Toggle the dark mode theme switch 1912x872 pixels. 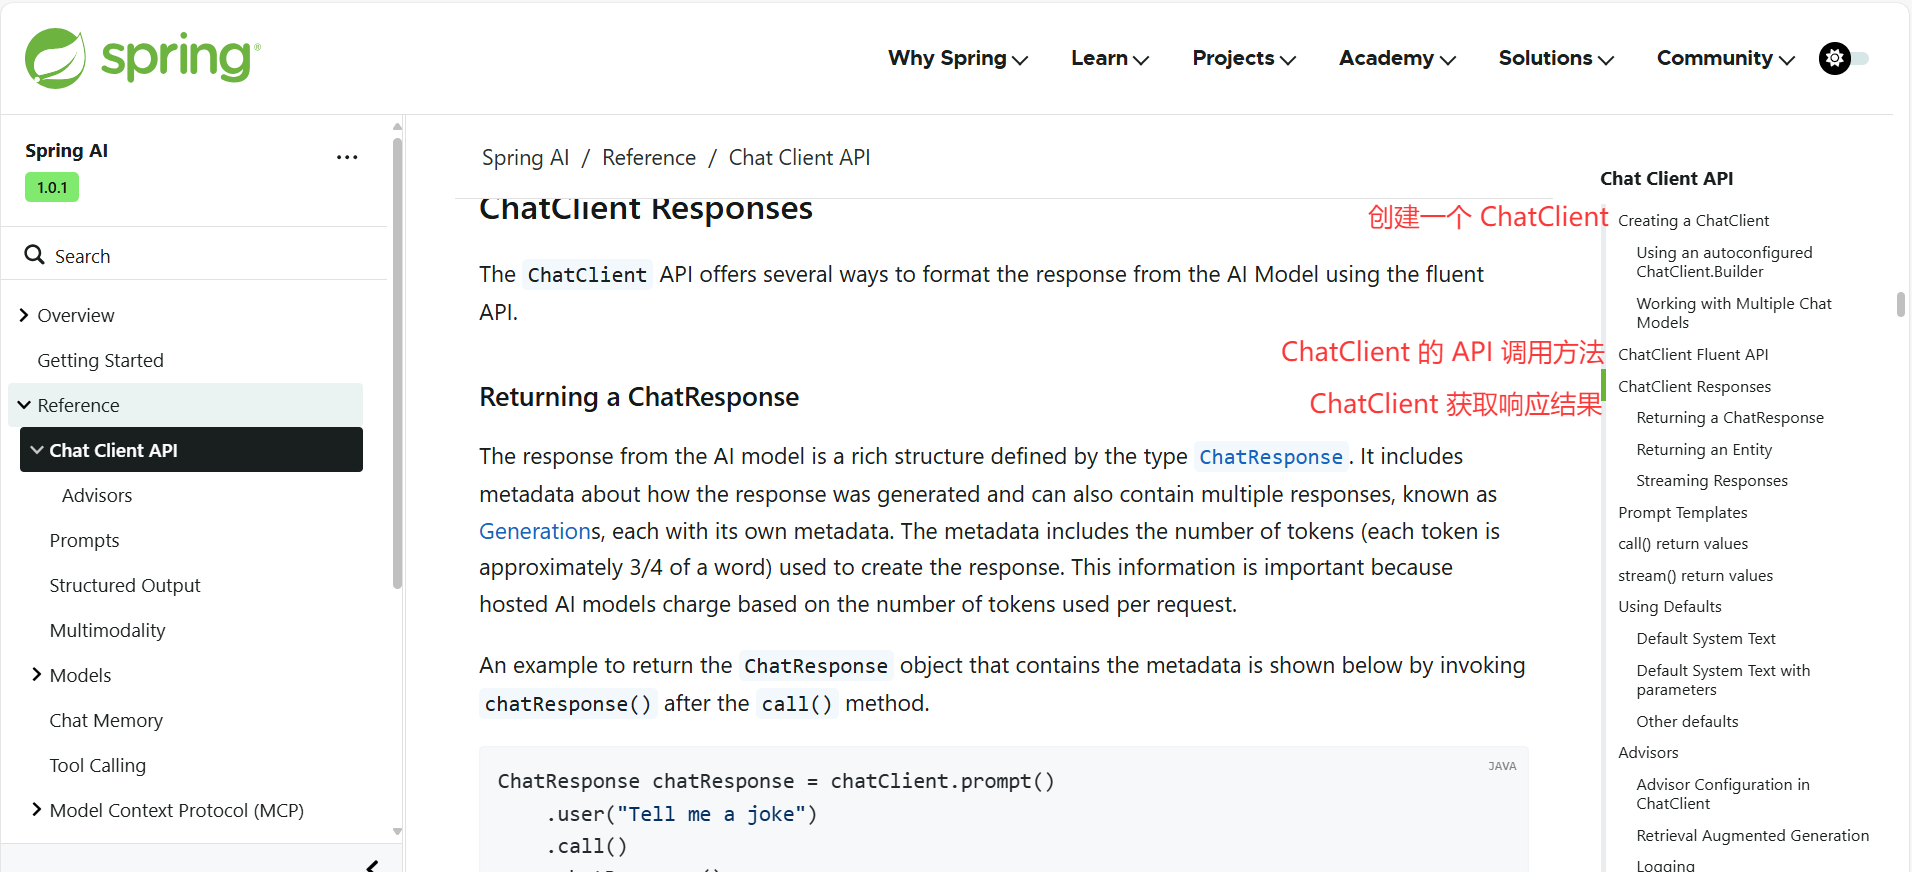1844,58
